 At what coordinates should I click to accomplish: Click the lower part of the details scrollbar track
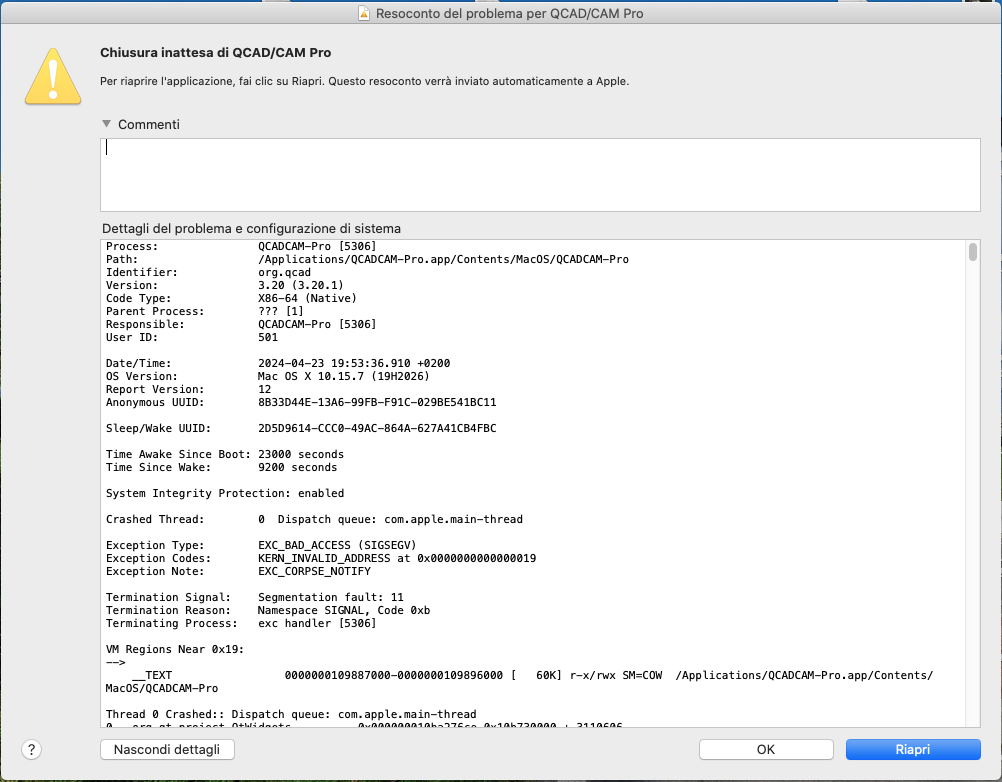972,600
